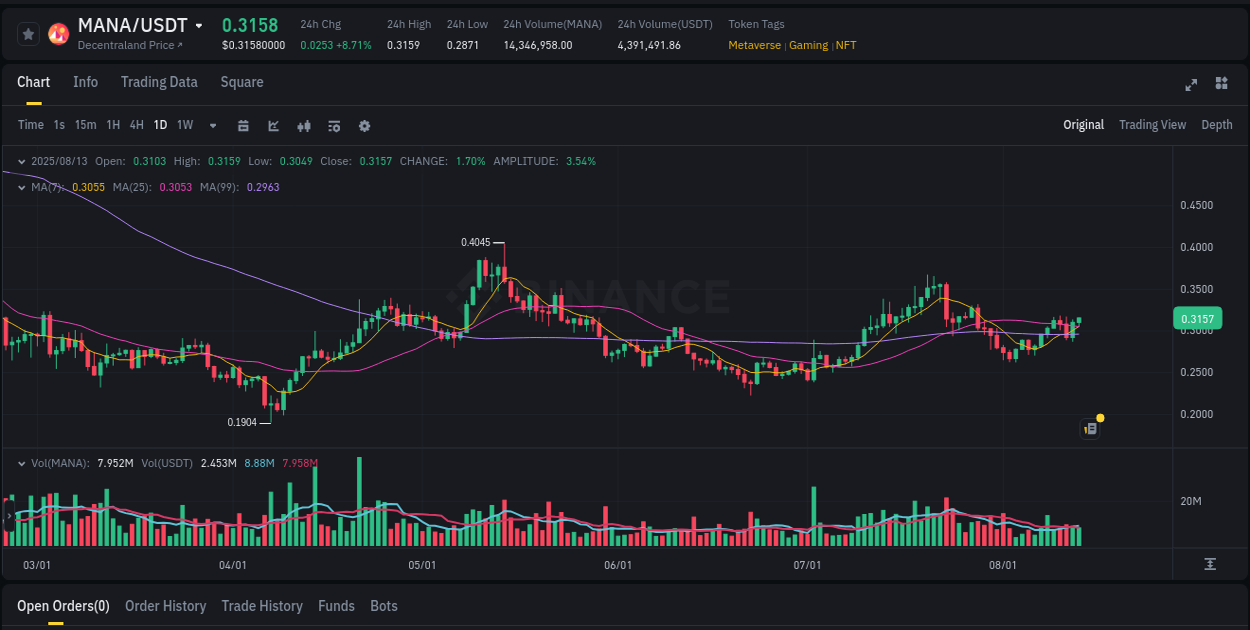Favorite MANA/USDT with the star toggle
The width and height of the screenshot is (1250, 630).
pyautogui.click(x=28, y=33)
